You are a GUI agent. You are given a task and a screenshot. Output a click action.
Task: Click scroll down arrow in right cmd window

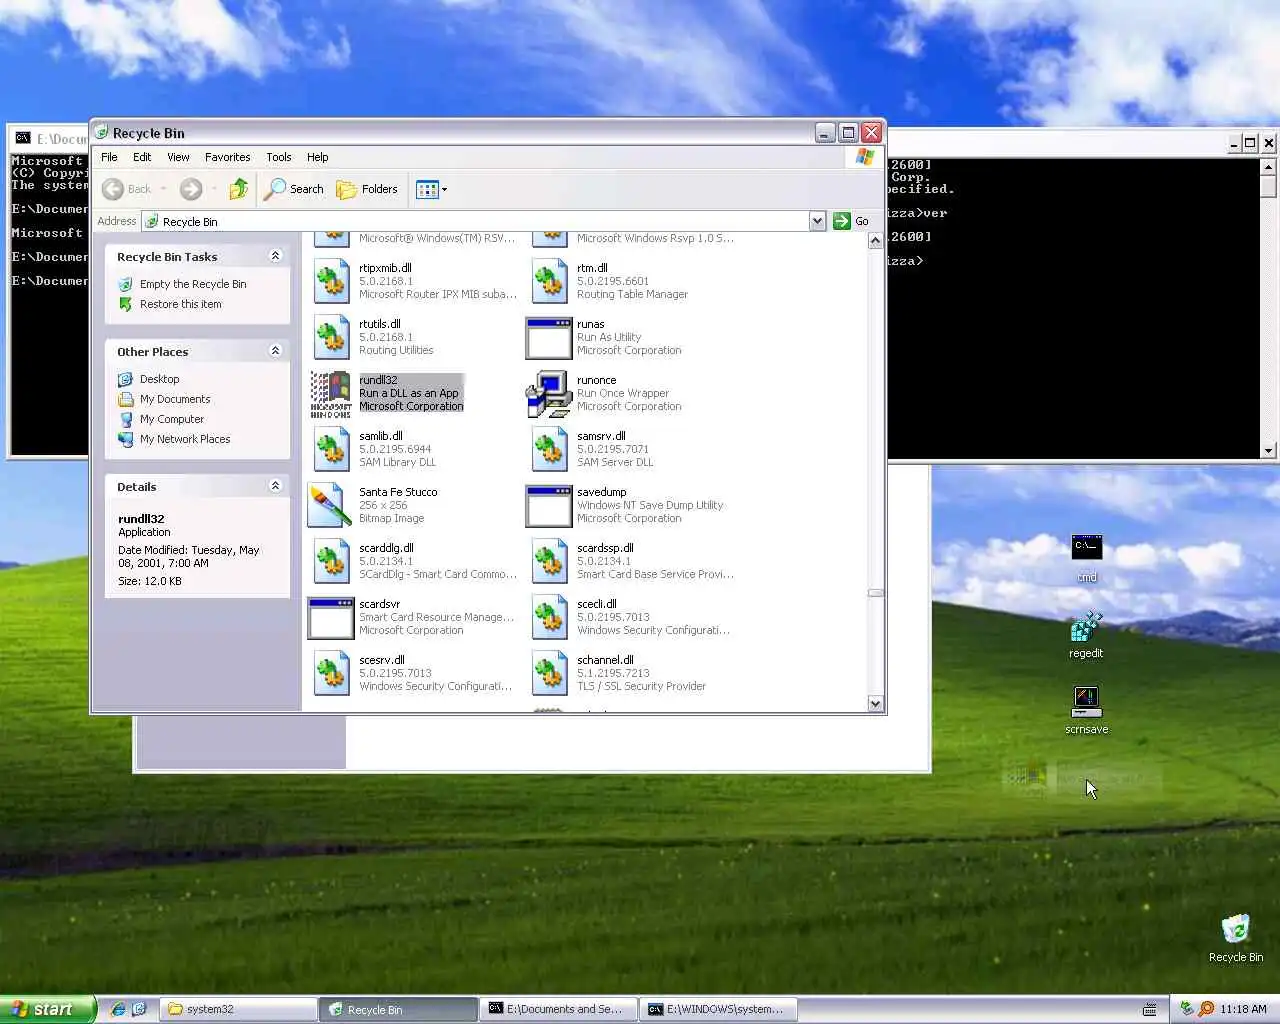pyautogui.click(x=1268, y=451)
